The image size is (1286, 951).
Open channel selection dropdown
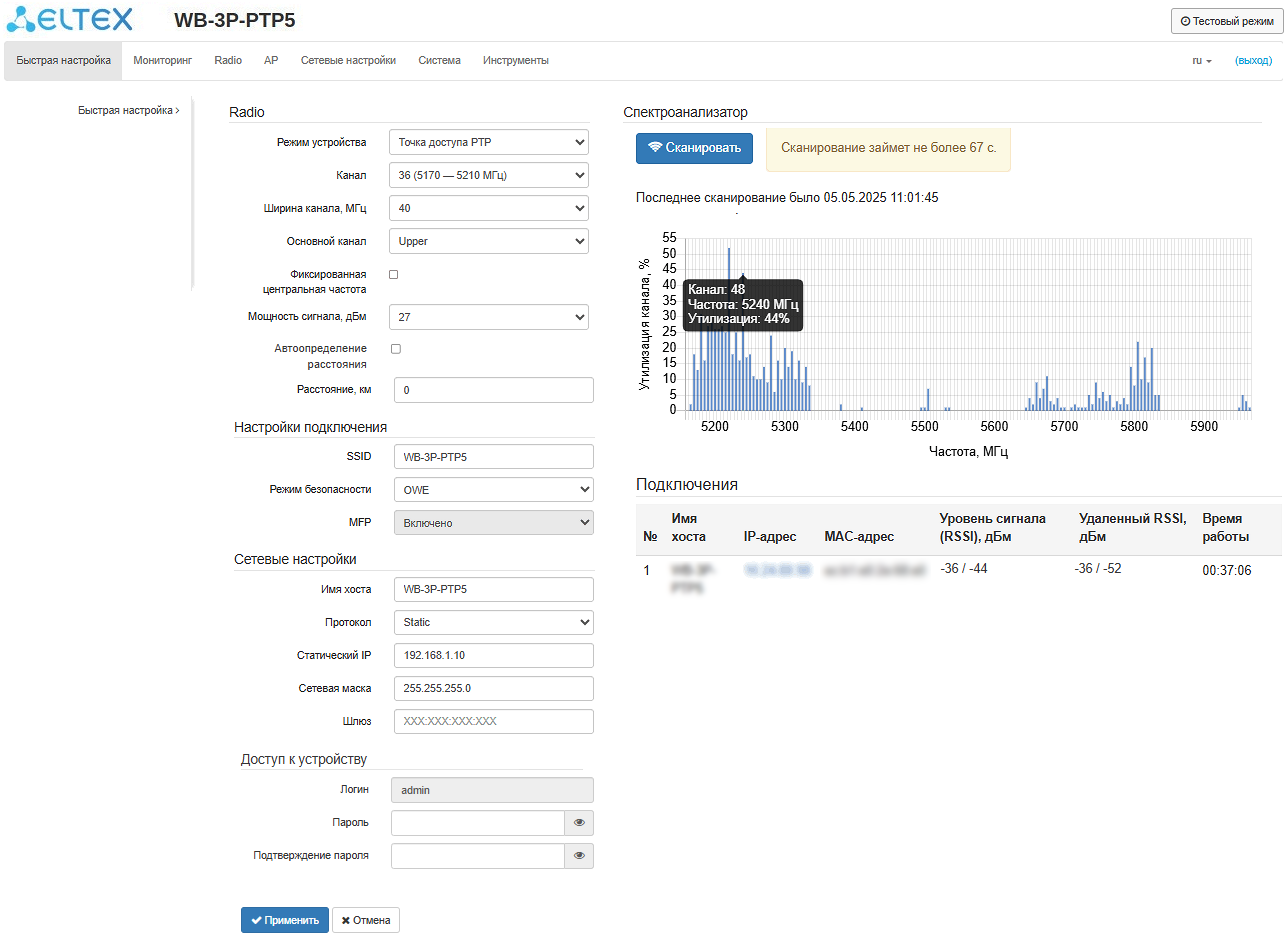click(488, 176)
